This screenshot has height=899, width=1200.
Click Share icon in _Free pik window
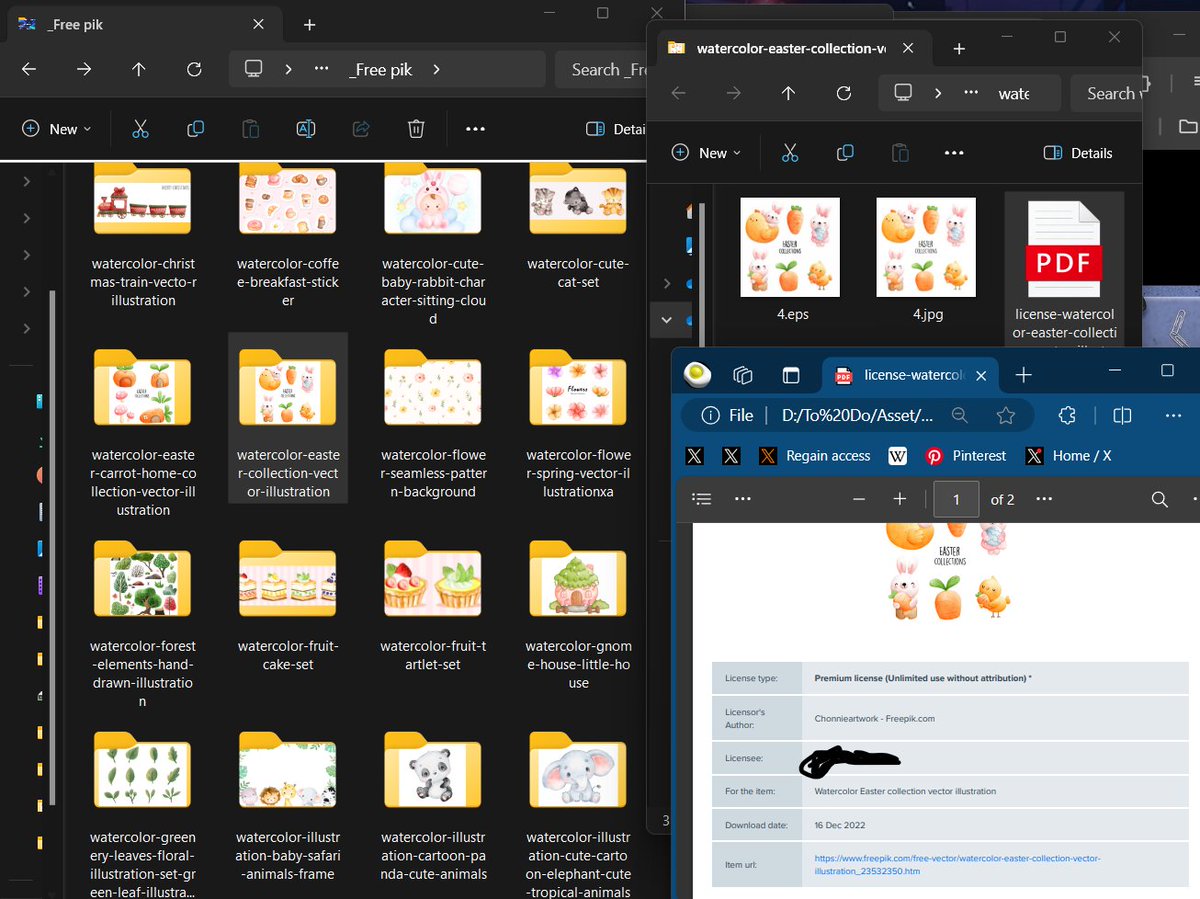tap(361, 129)
